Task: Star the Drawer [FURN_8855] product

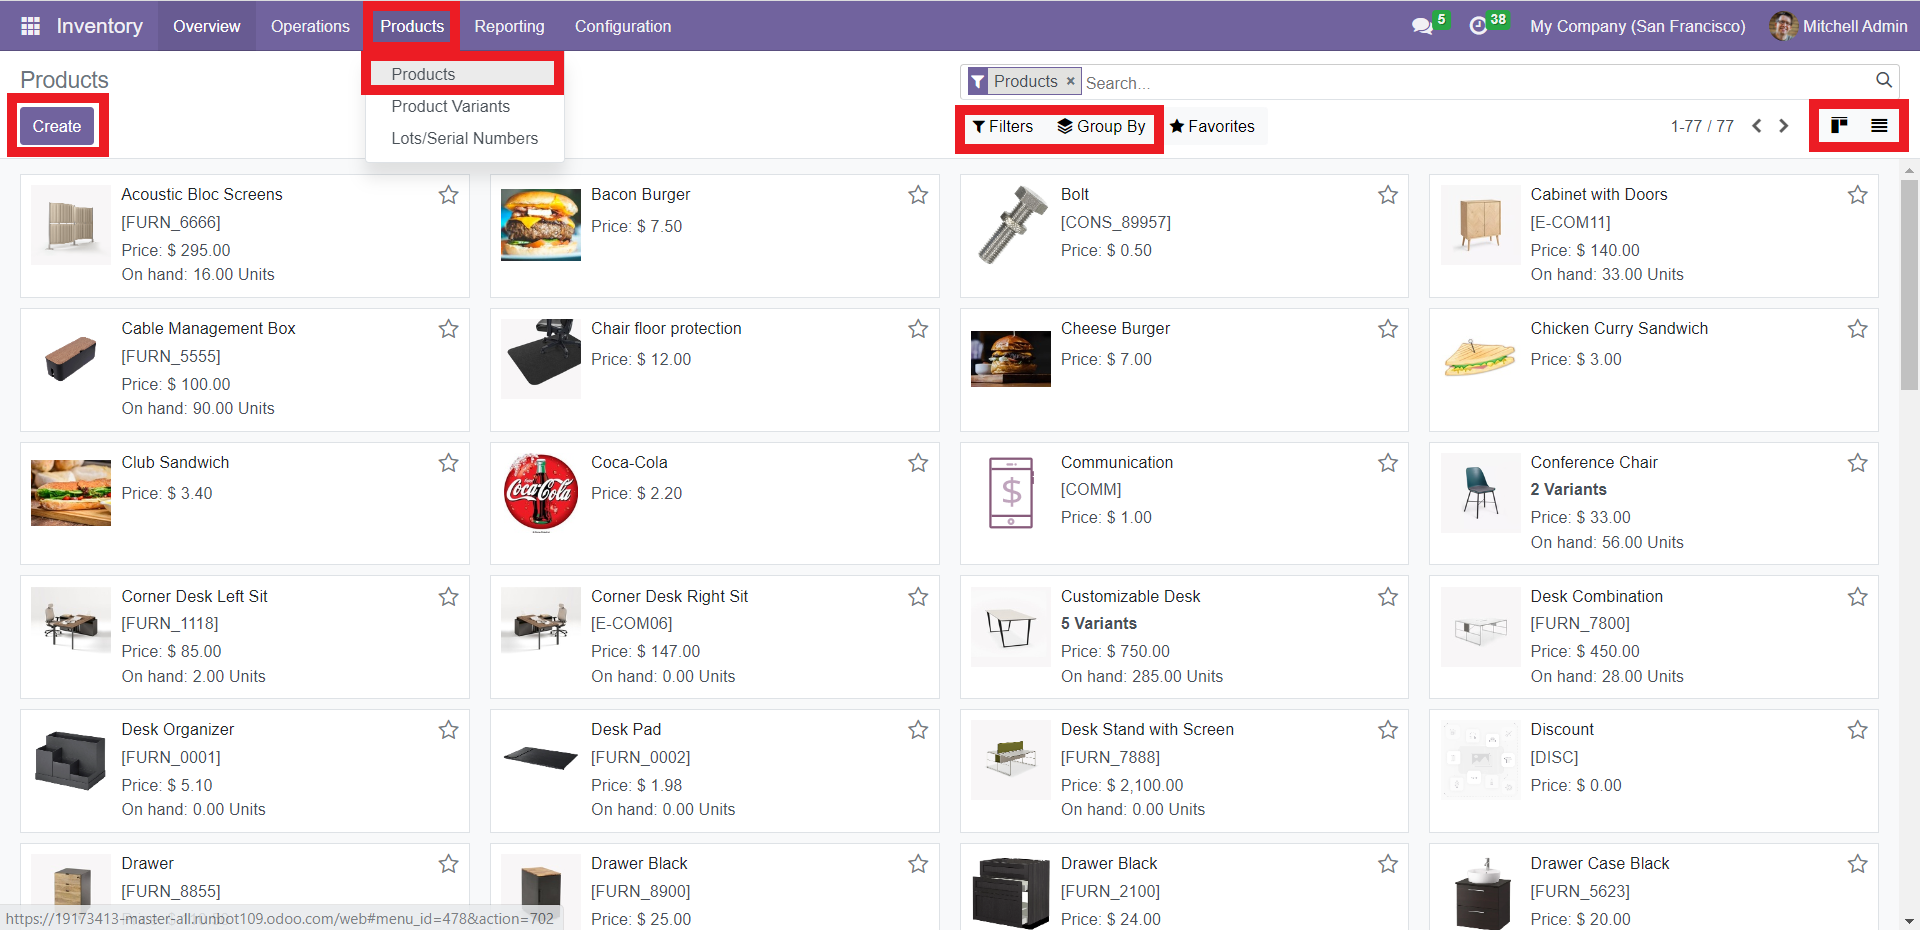Action: pos(448,864)
